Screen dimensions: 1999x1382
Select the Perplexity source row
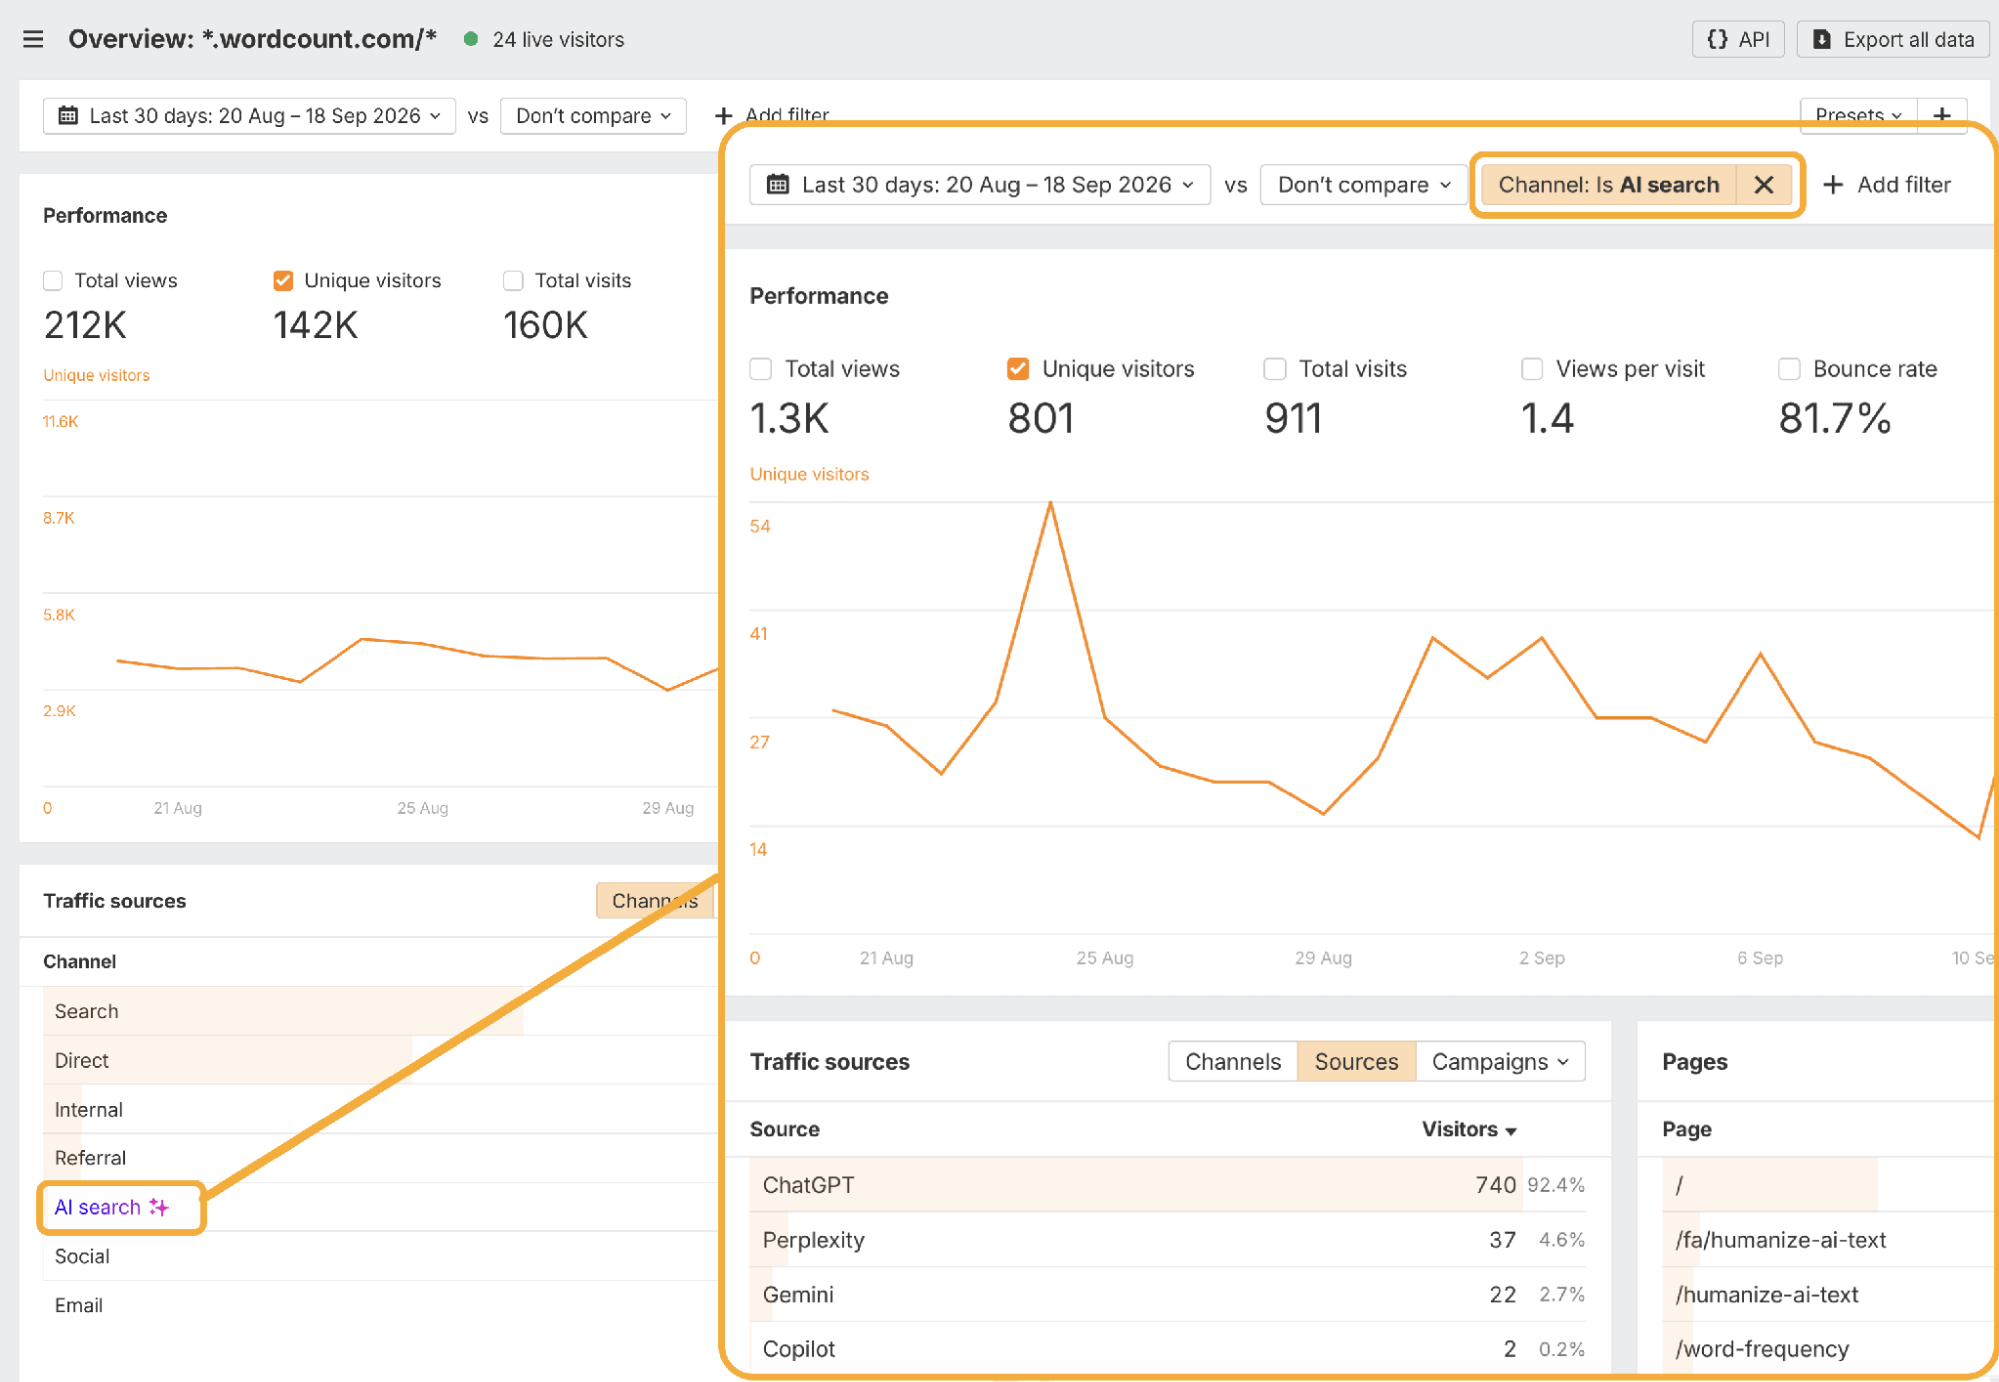point(1167,1240)
